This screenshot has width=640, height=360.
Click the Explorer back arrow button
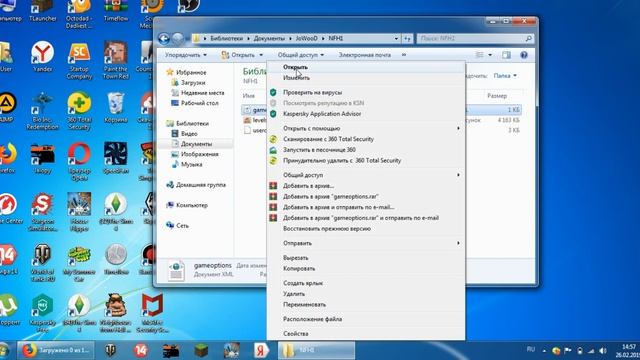pos(164,38)
